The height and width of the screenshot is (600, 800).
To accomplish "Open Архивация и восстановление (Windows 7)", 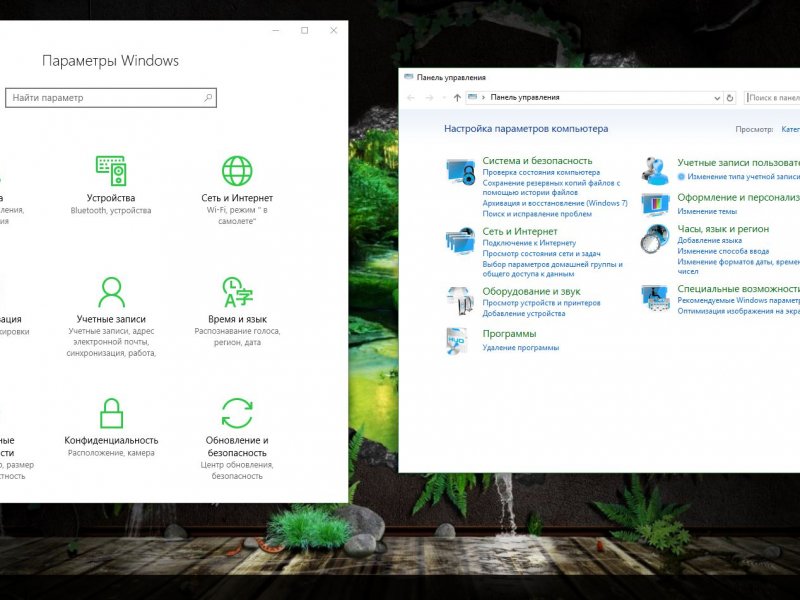I will tap(555, 203).
